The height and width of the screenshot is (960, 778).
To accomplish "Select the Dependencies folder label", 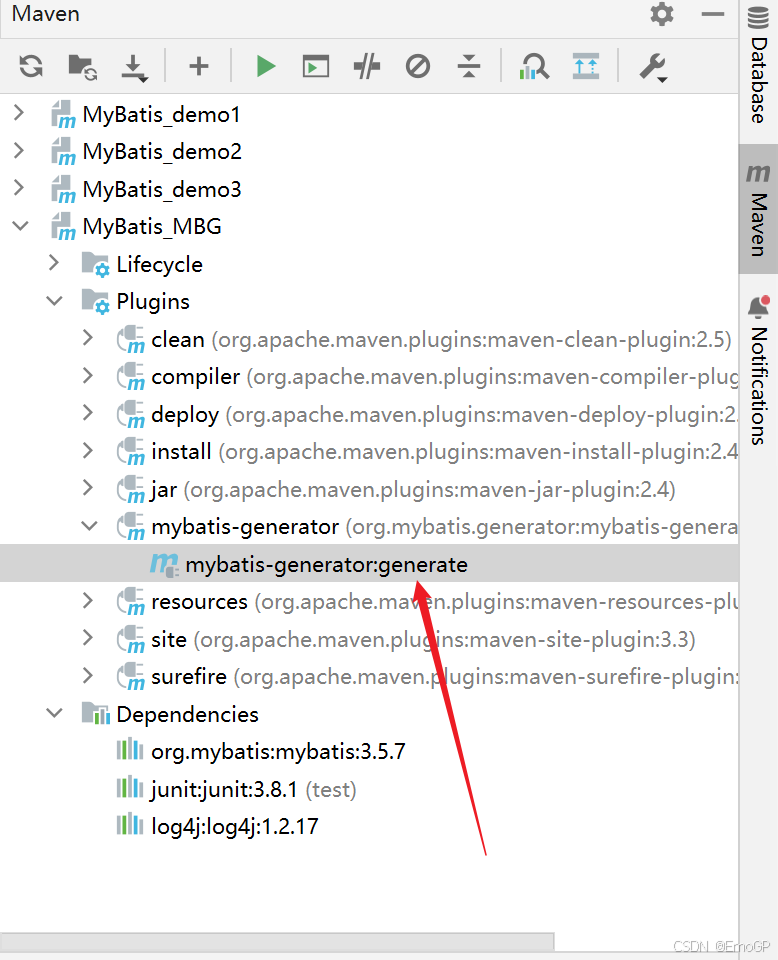I will click(187, 714).
